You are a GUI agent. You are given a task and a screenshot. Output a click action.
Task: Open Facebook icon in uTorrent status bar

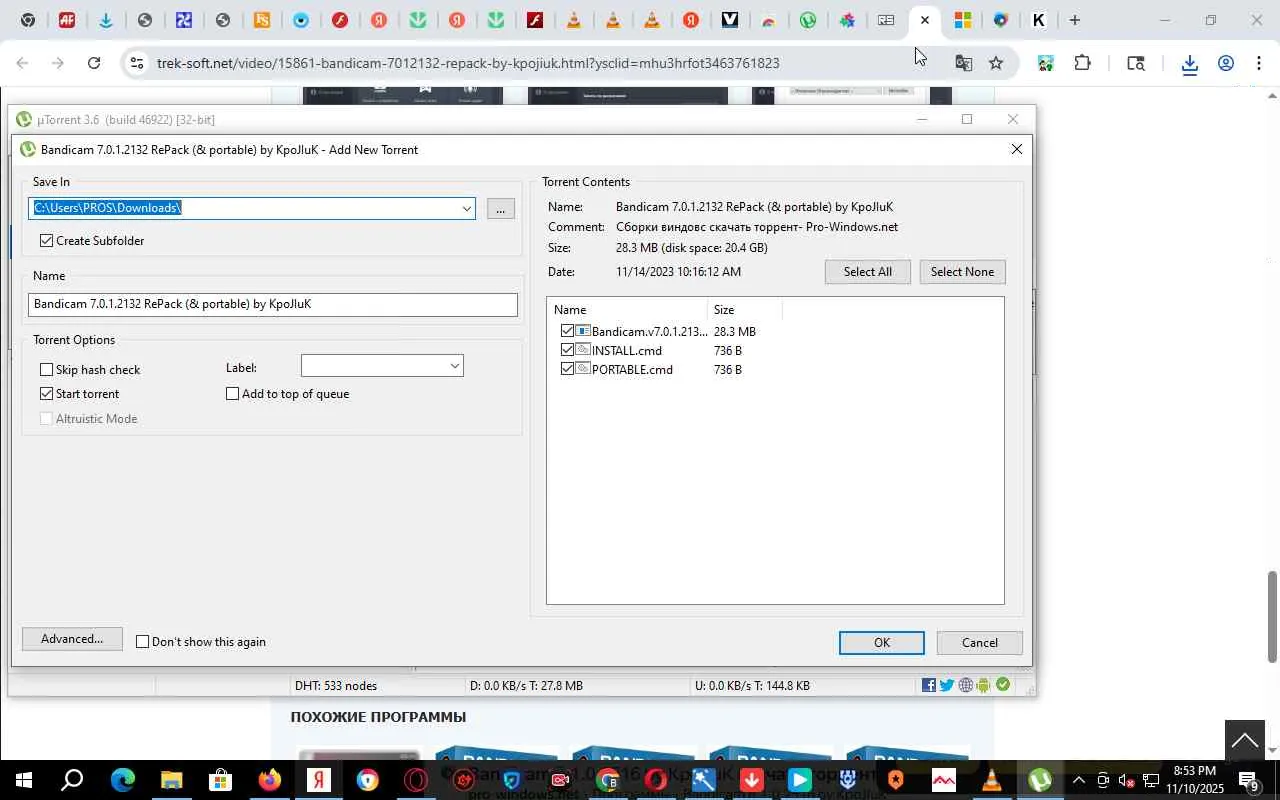[929, 685]
